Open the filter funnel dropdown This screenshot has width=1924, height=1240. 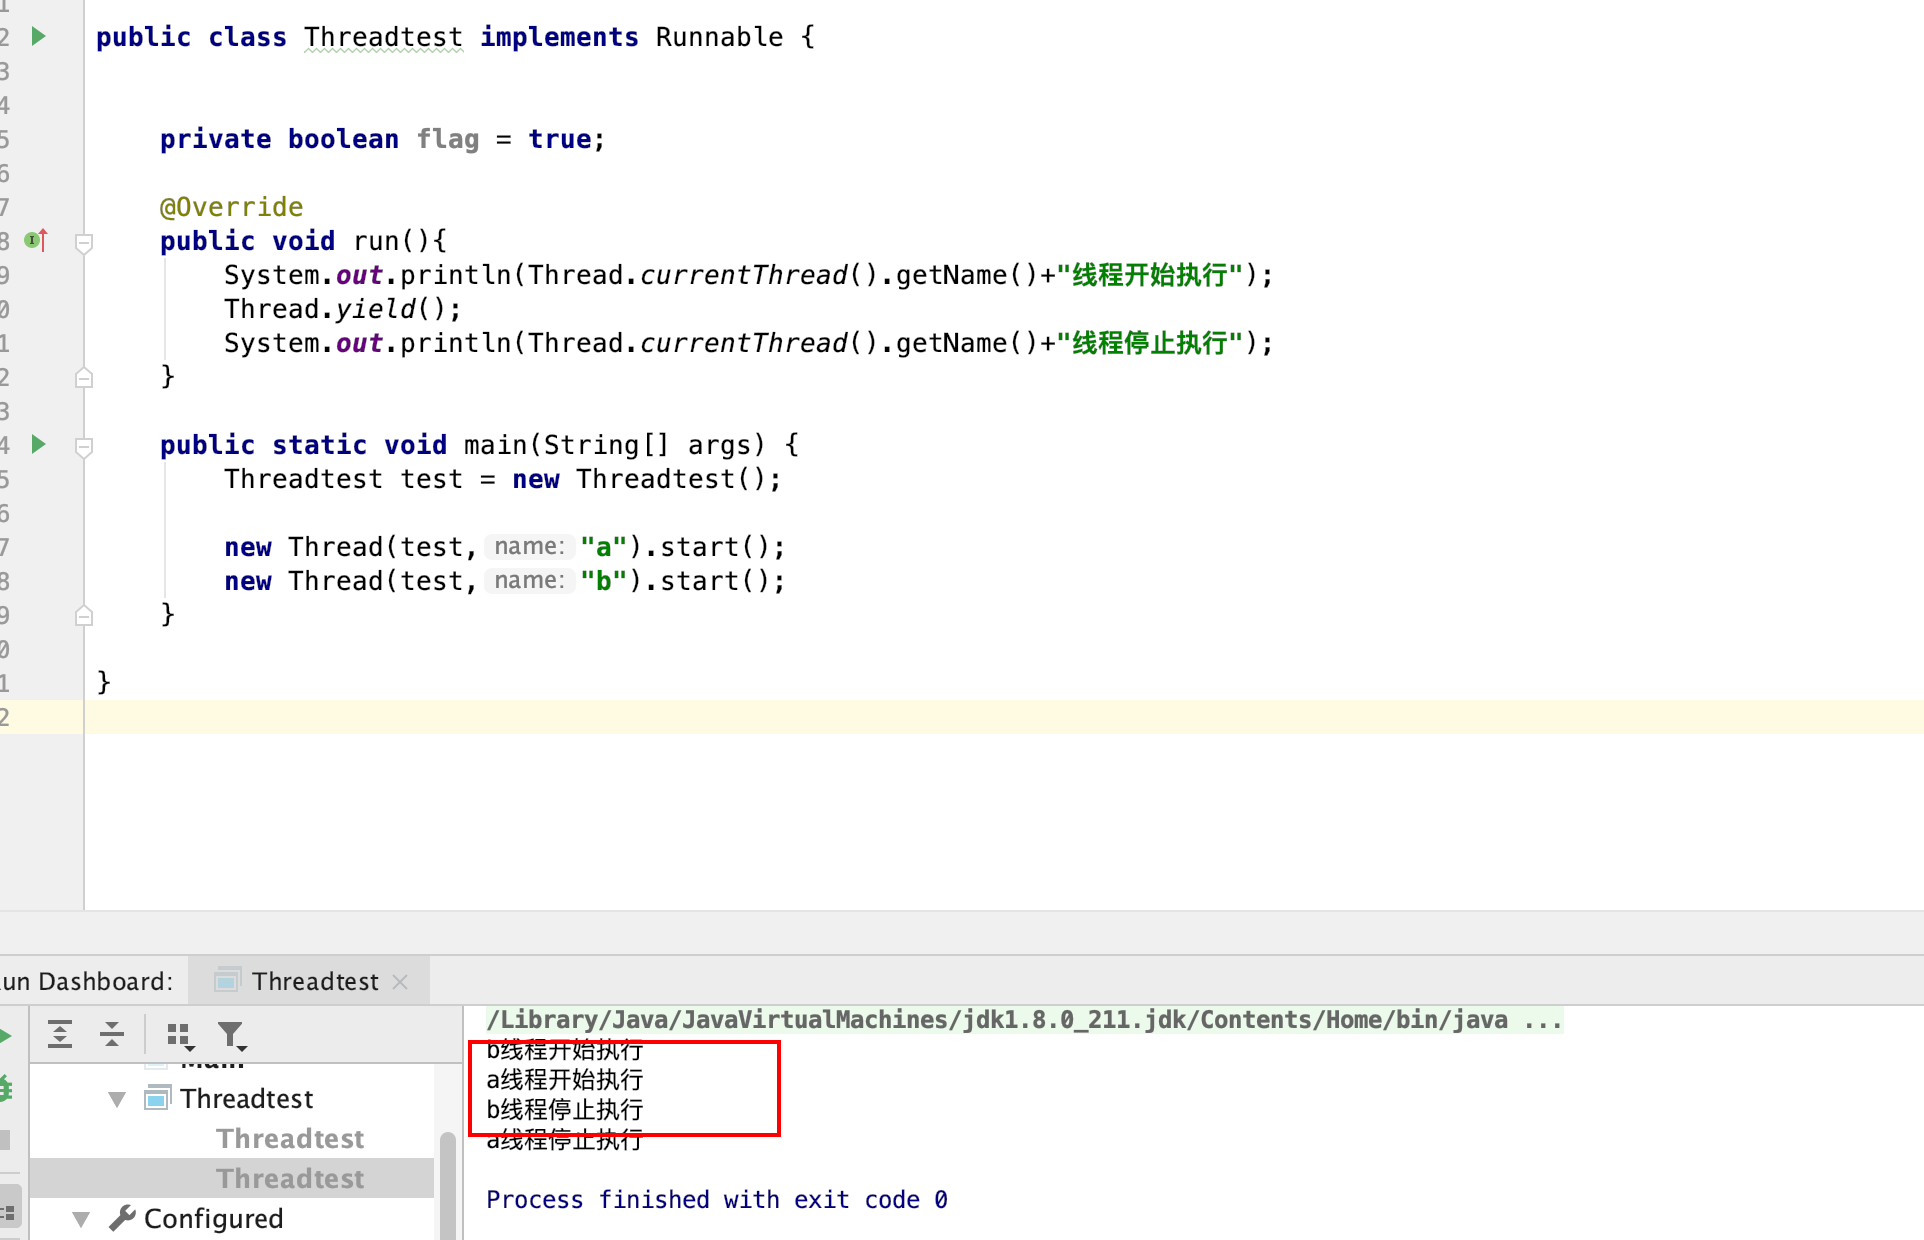coord(232,1035)
